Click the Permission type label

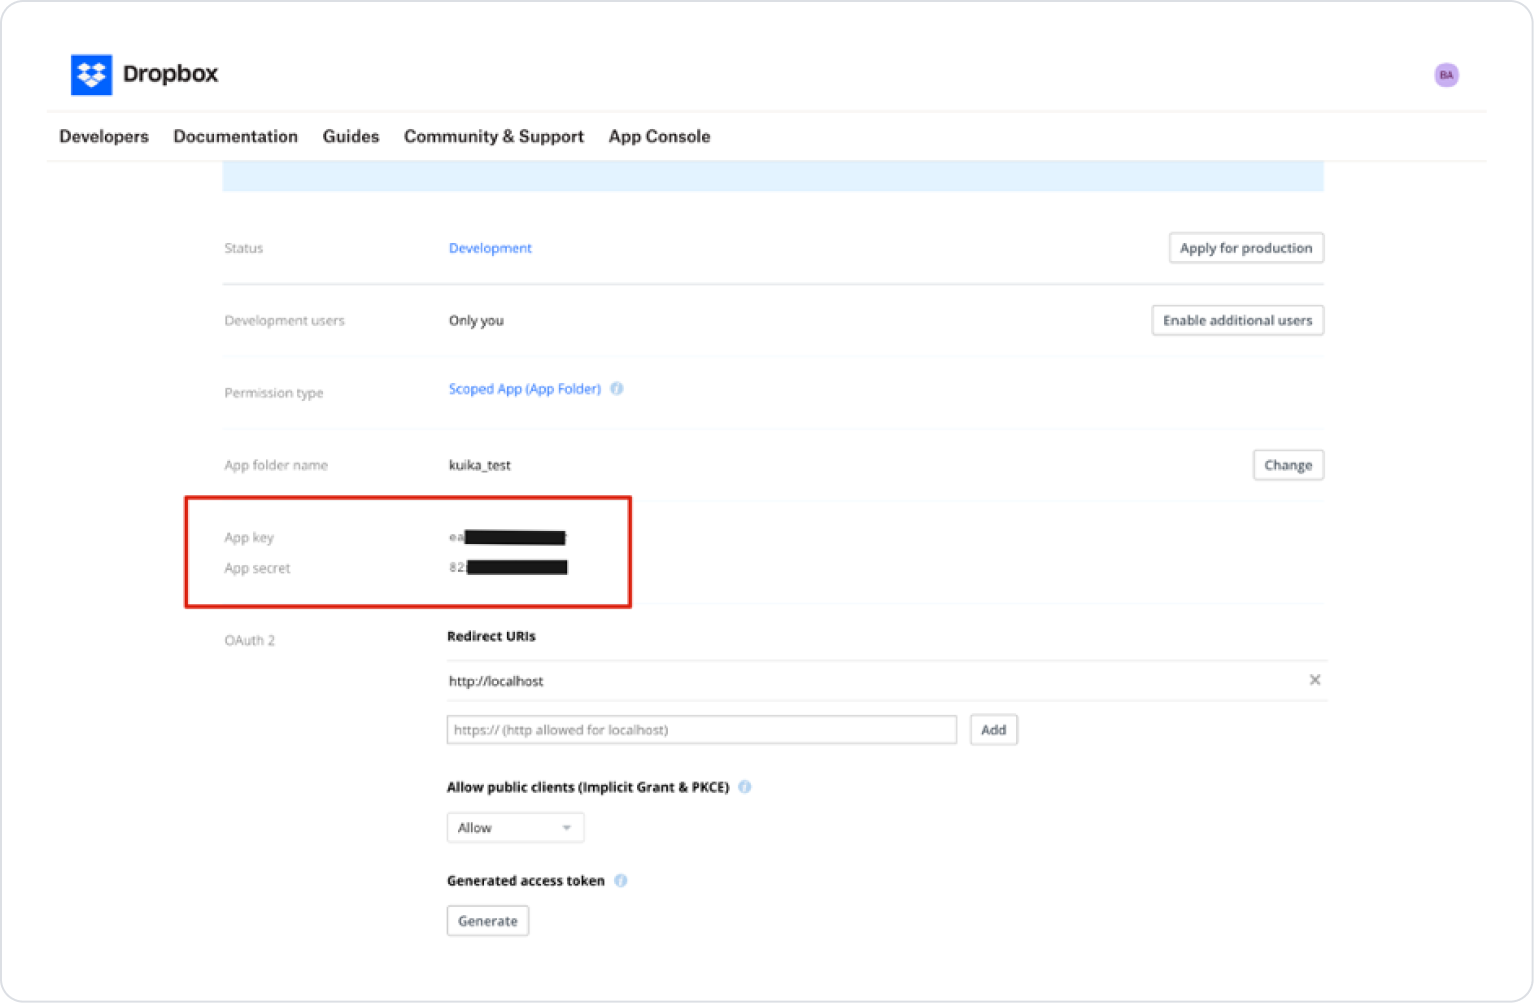click(274, 393)
